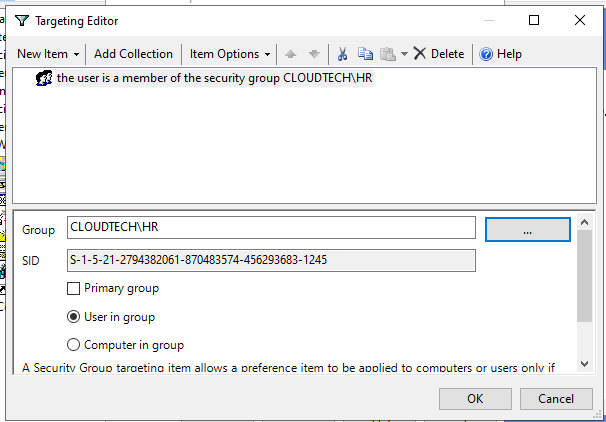Open the New Item dropdown
This screenshot has width=606, height=422.
[49, 54]
